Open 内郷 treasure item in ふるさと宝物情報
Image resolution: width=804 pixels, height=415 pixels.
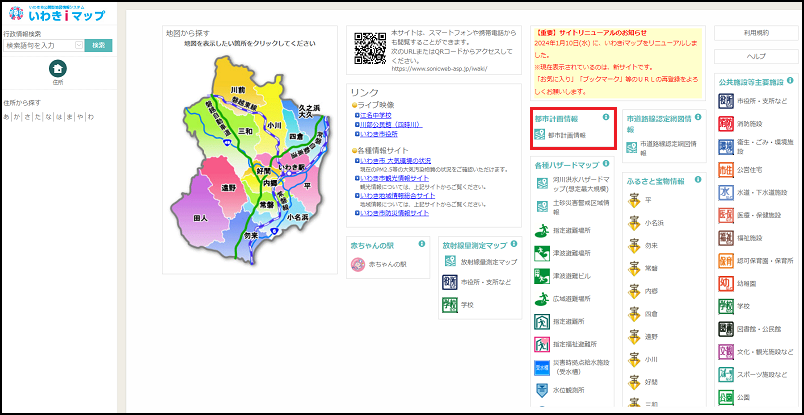click(x=634, y=290)
